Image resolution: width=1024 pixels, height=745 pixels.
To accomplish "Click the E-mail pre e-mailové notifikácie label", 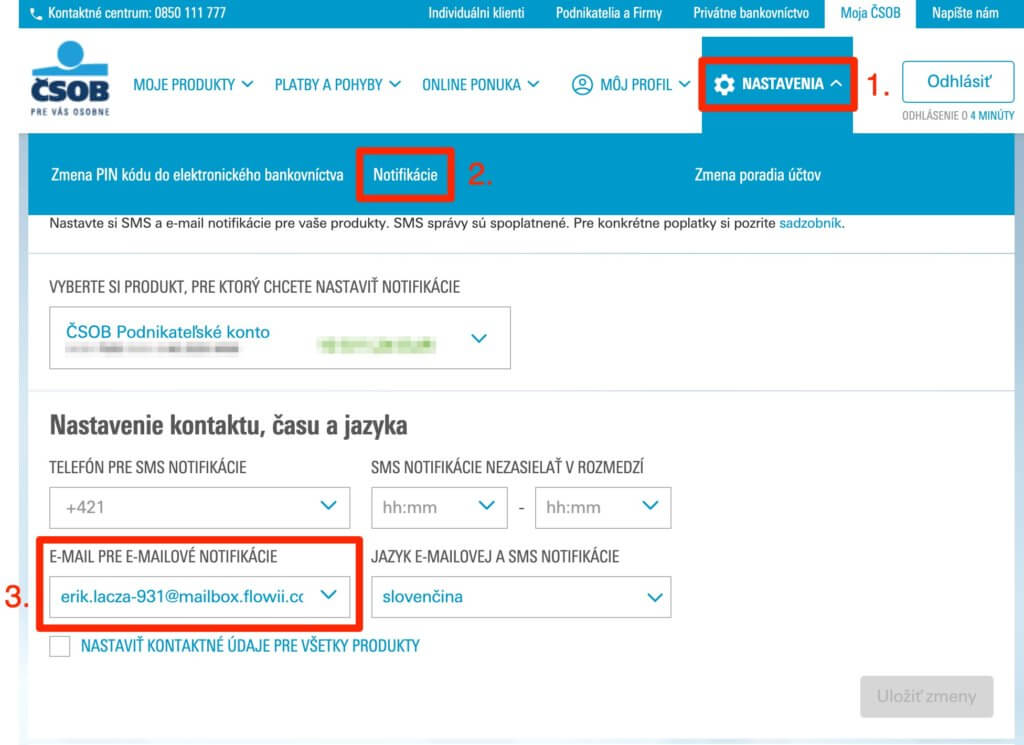I will (x=163, y=556).
